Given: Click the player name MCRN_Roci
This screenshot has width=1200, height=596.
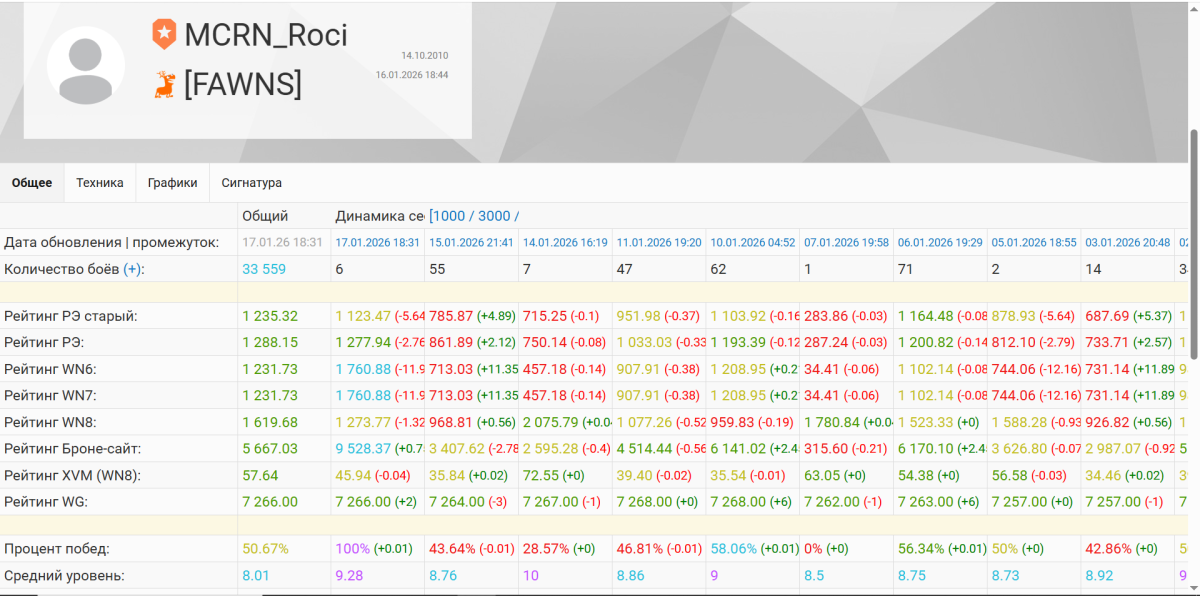Looking at the screenshot, I should (266, 35).
